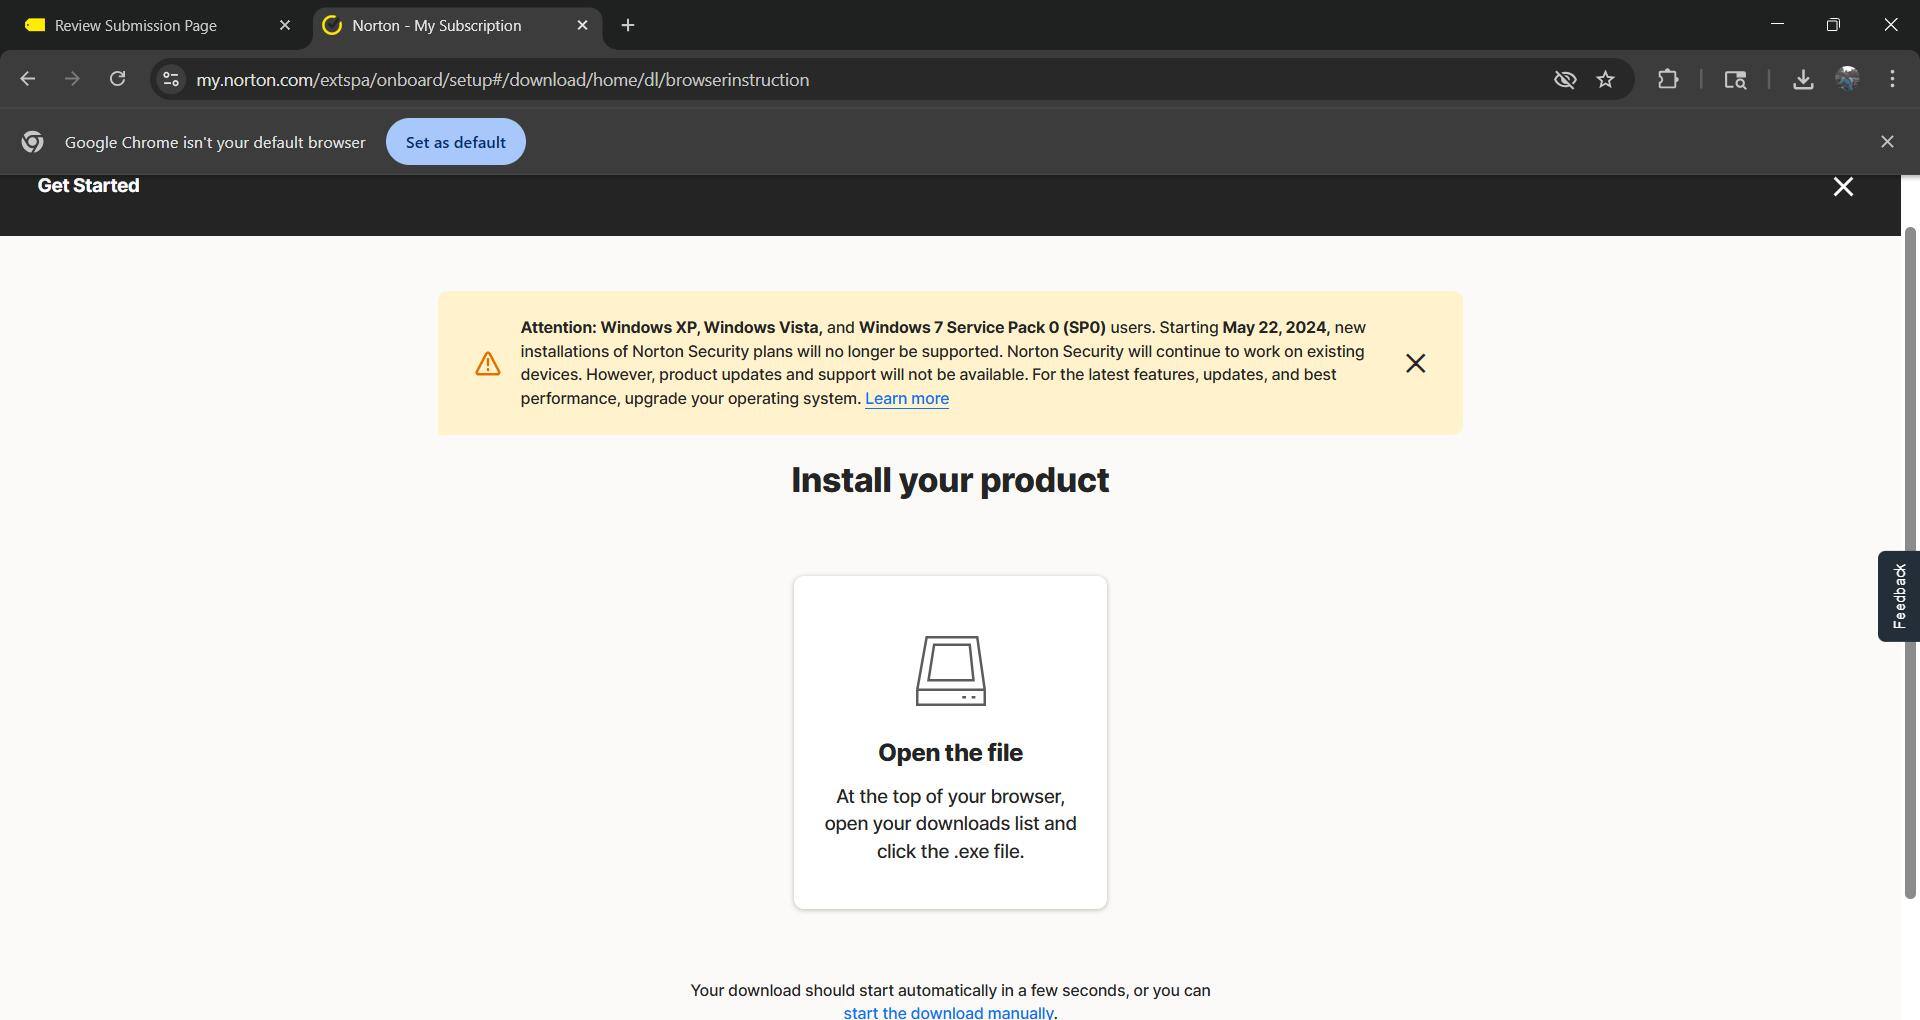Click the Chrome profile avatar

pos(1848,79)
